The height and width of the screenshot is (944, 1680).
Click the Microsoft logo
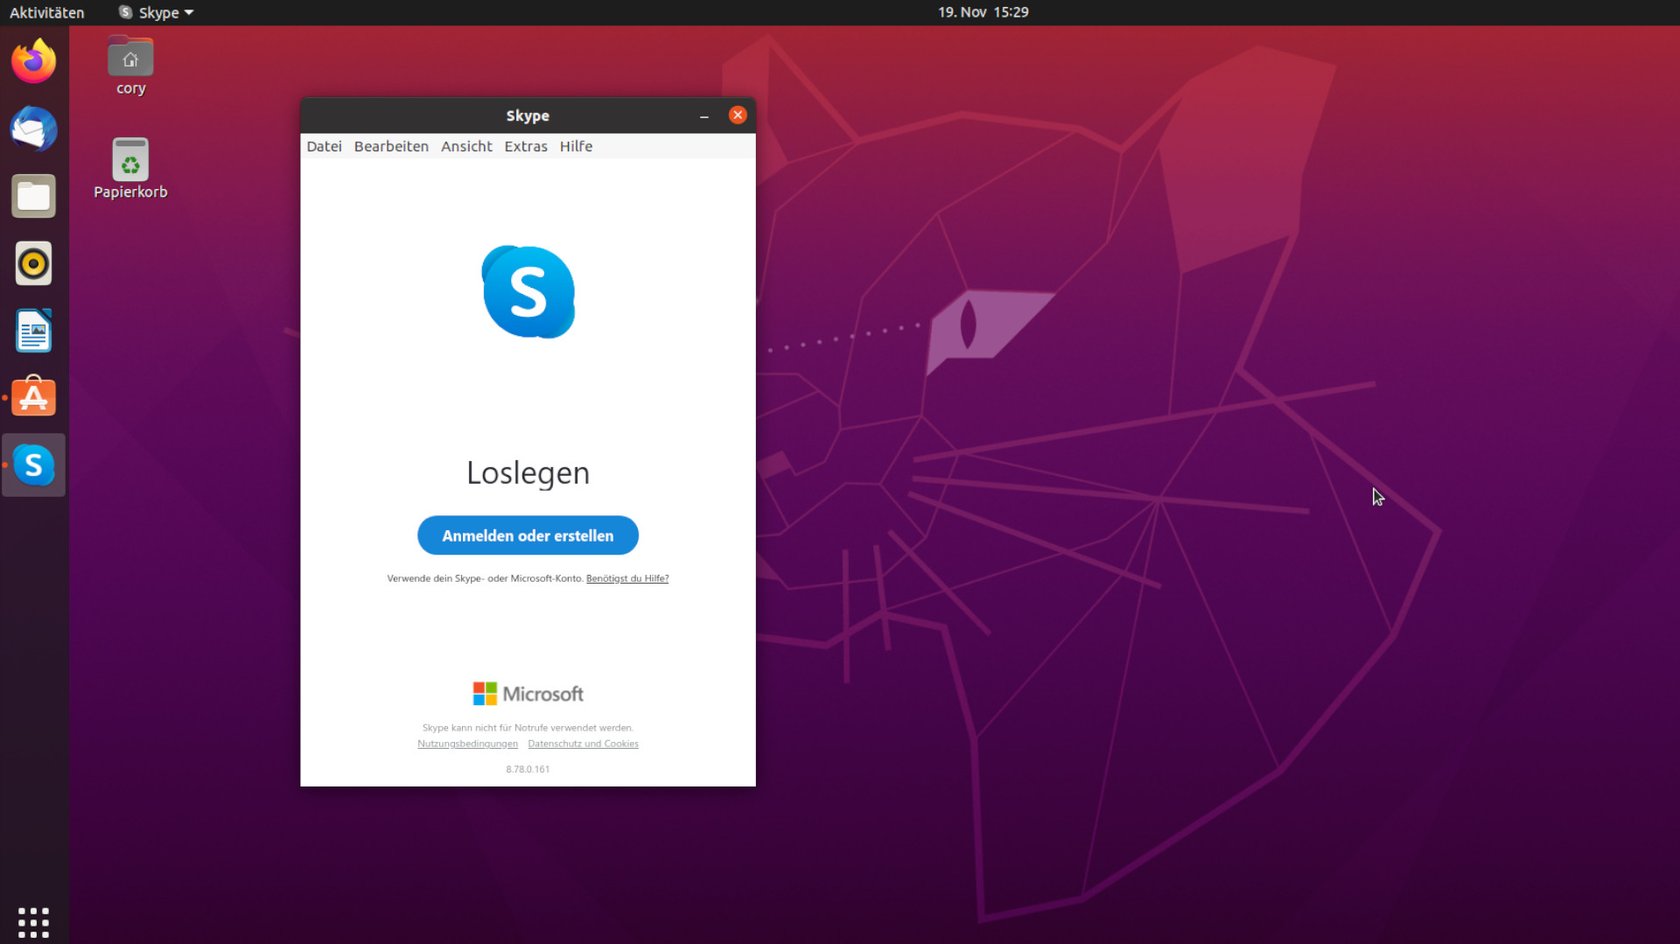(528, 693)
